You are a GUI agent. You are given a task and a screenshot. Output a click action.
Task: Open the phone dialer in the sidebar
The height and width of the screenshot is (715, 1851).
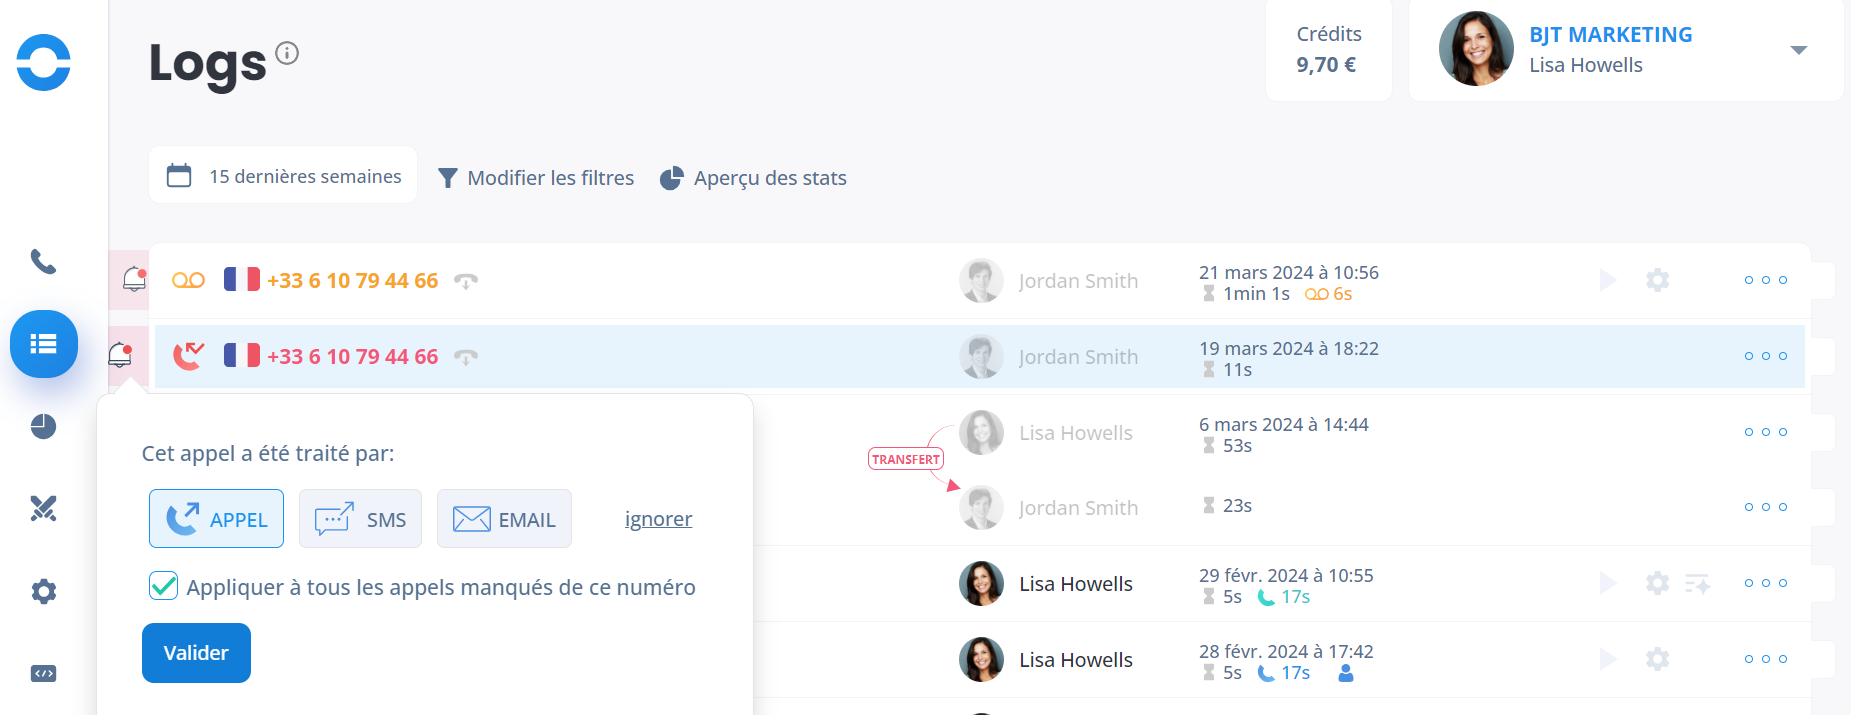tap(43, 261)
